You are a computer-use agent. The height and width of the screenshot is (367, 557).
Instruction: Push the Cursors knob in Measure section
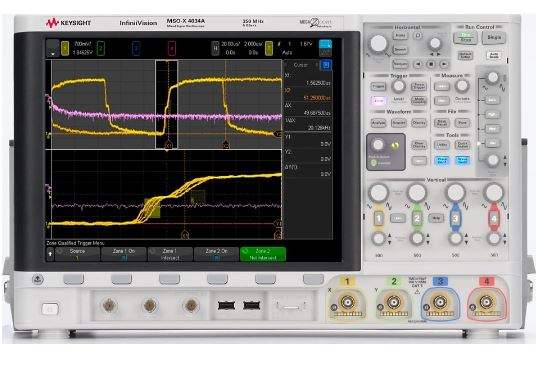pos(462,86)
